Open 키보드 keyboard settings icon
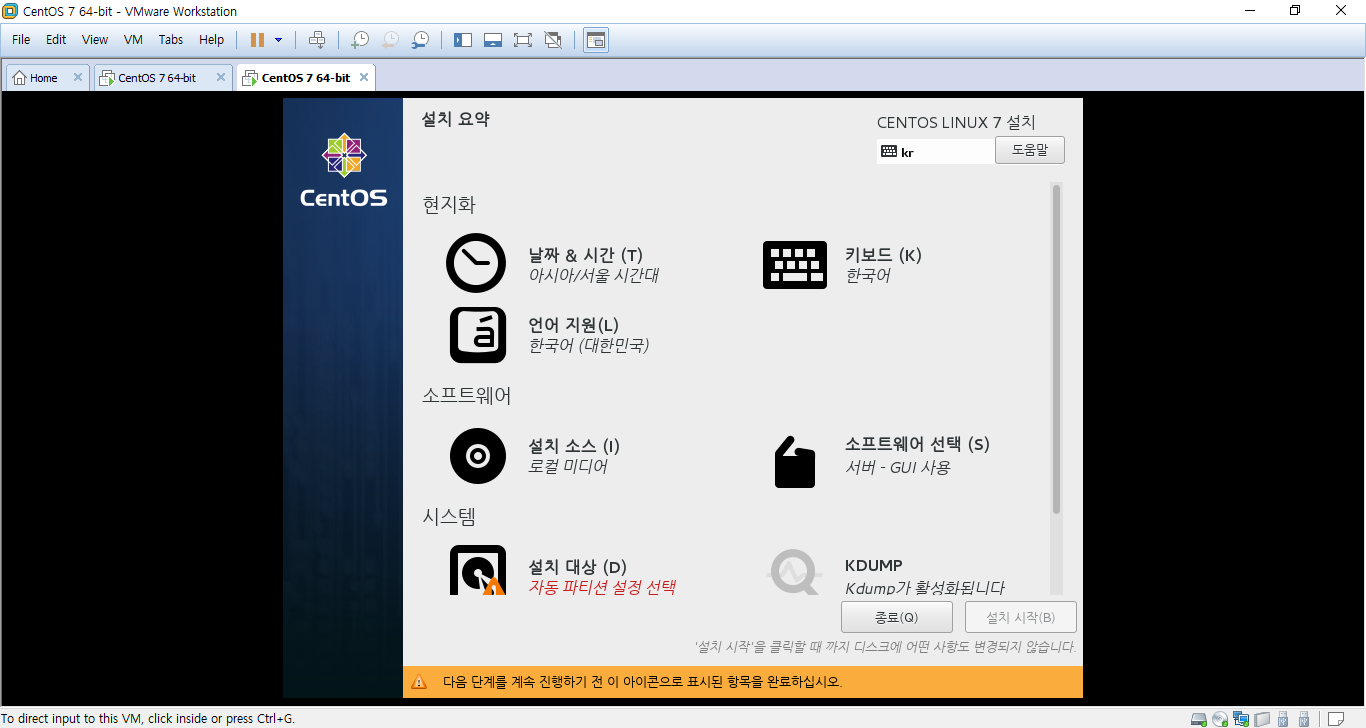 point(795,265)
